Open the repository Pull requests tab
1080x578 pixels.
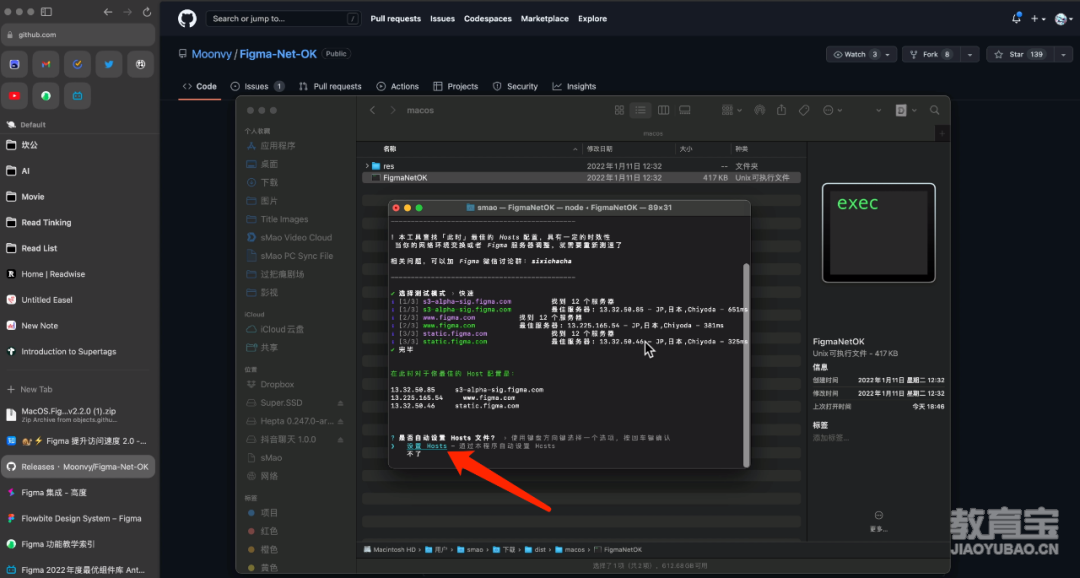point(330,86)
